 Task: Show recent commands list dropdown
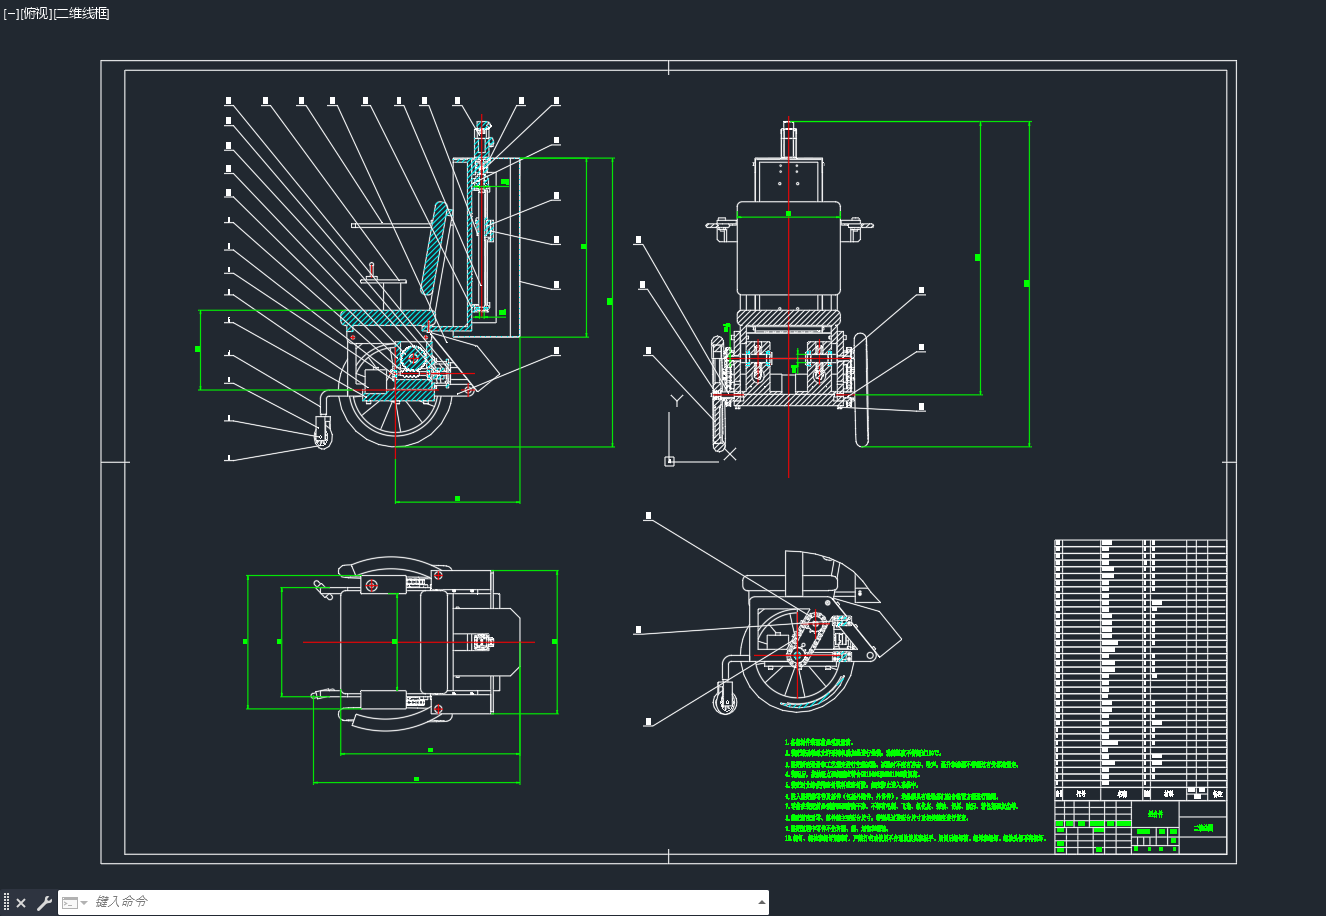coord(74,903)
